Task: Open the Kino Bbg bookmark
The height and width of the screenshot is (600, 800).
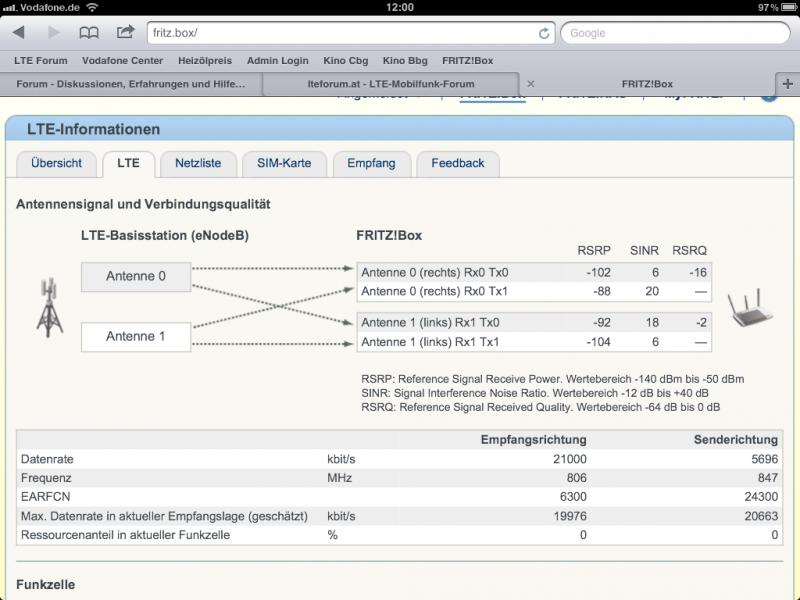Action: click(405, 61)
